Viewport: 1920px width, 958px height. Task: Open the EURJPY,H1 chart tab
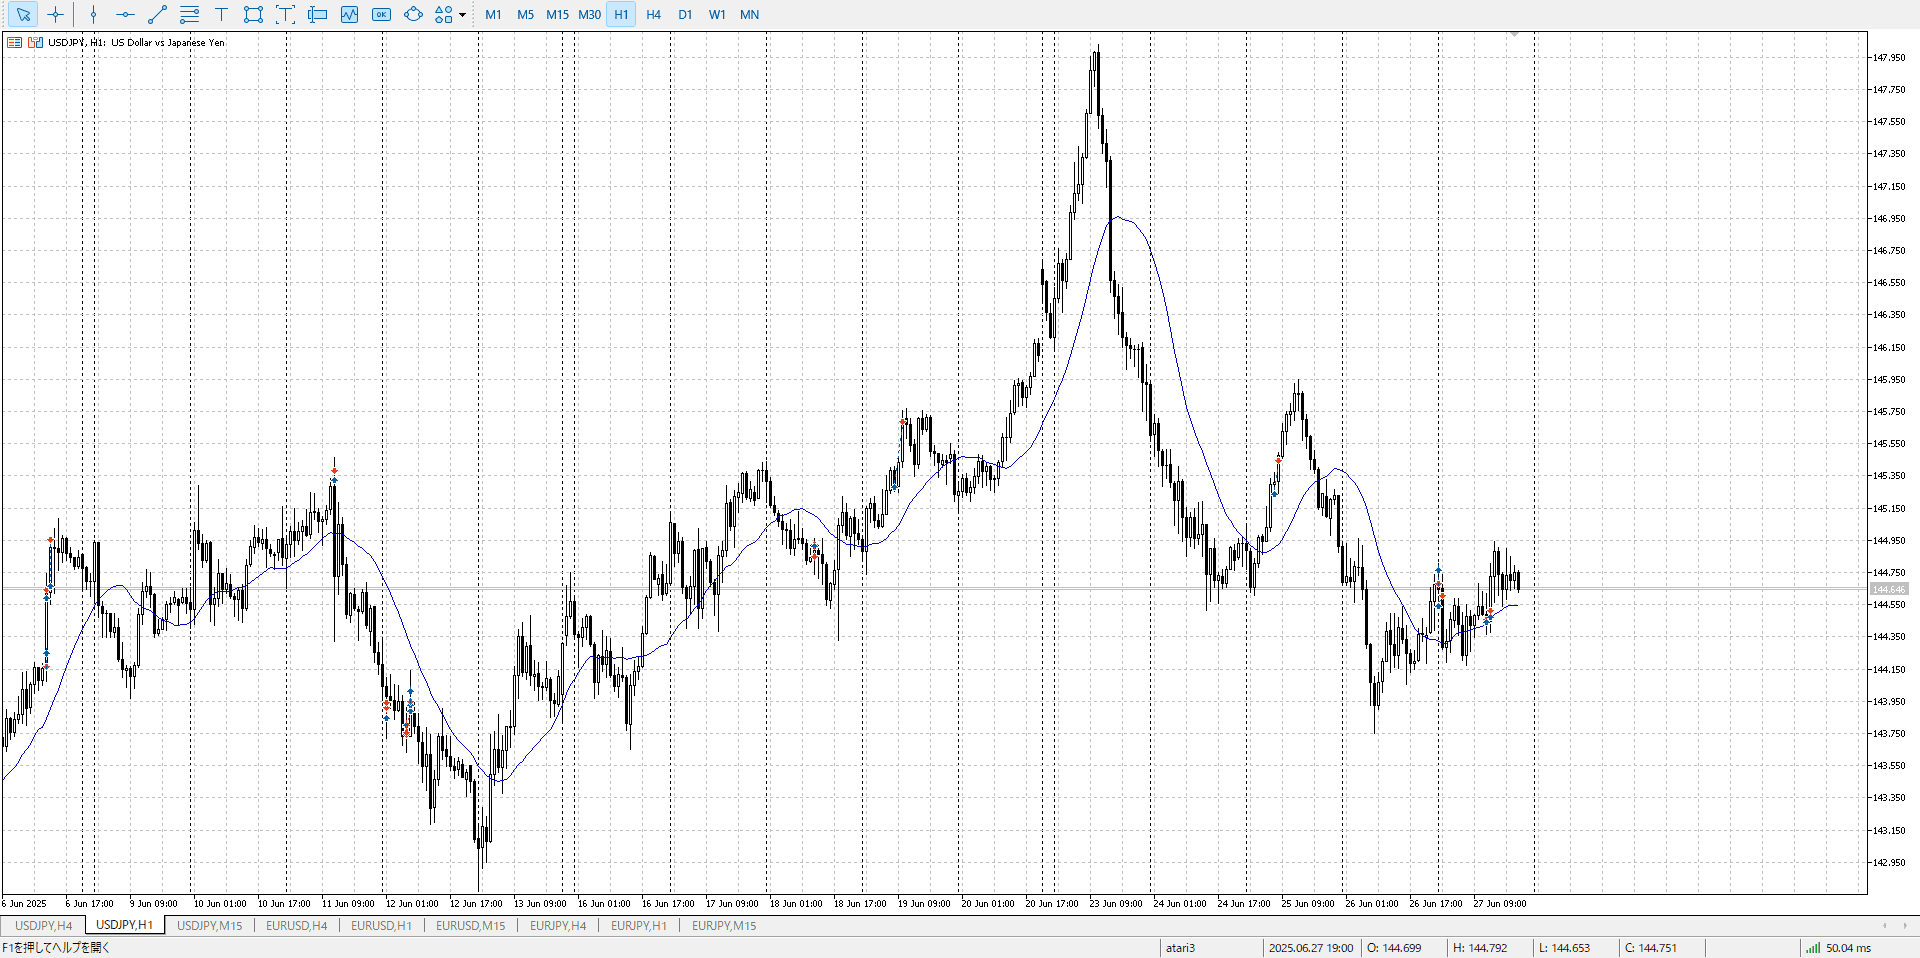[638, 926]
